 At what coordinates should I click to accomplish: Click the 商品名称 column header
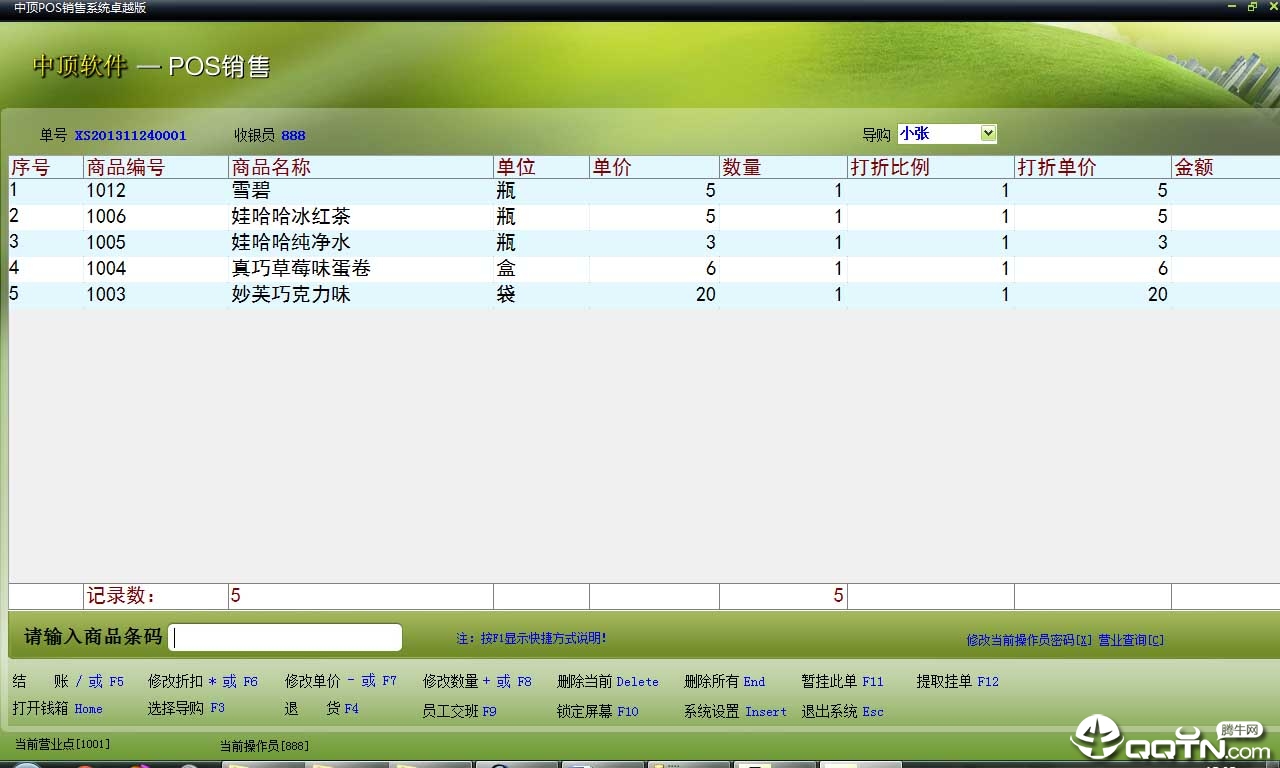[x=271, y=168]
